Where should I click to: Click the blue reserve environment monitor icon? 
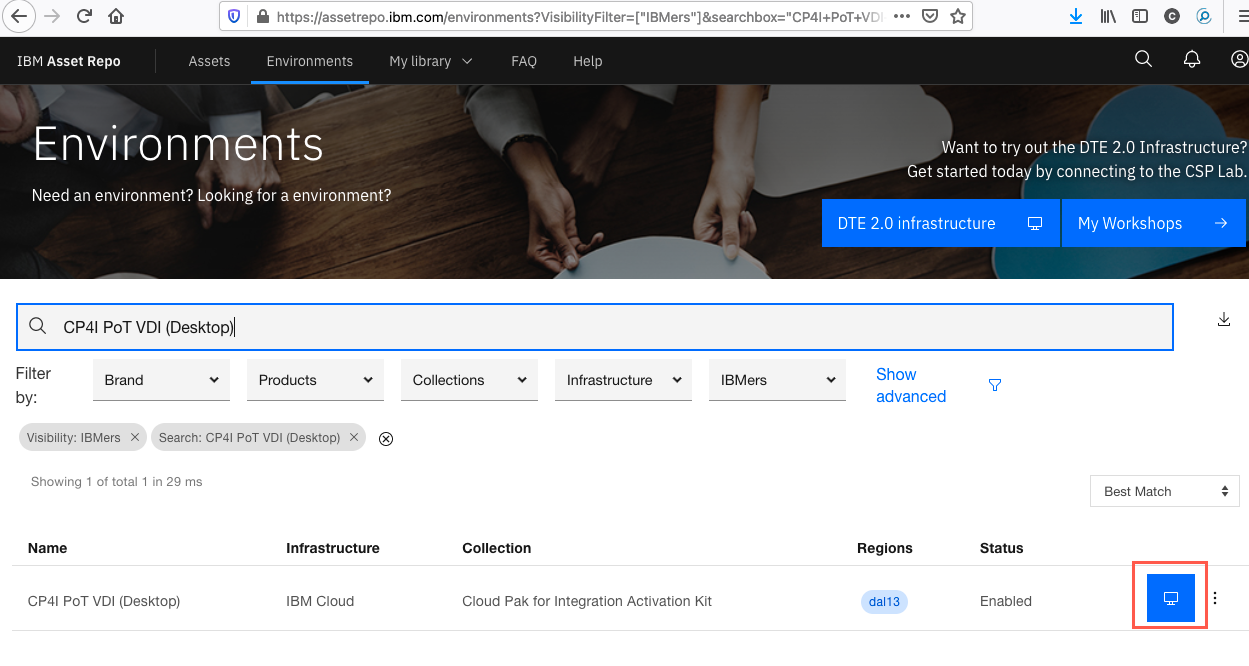pos(1171,598)
